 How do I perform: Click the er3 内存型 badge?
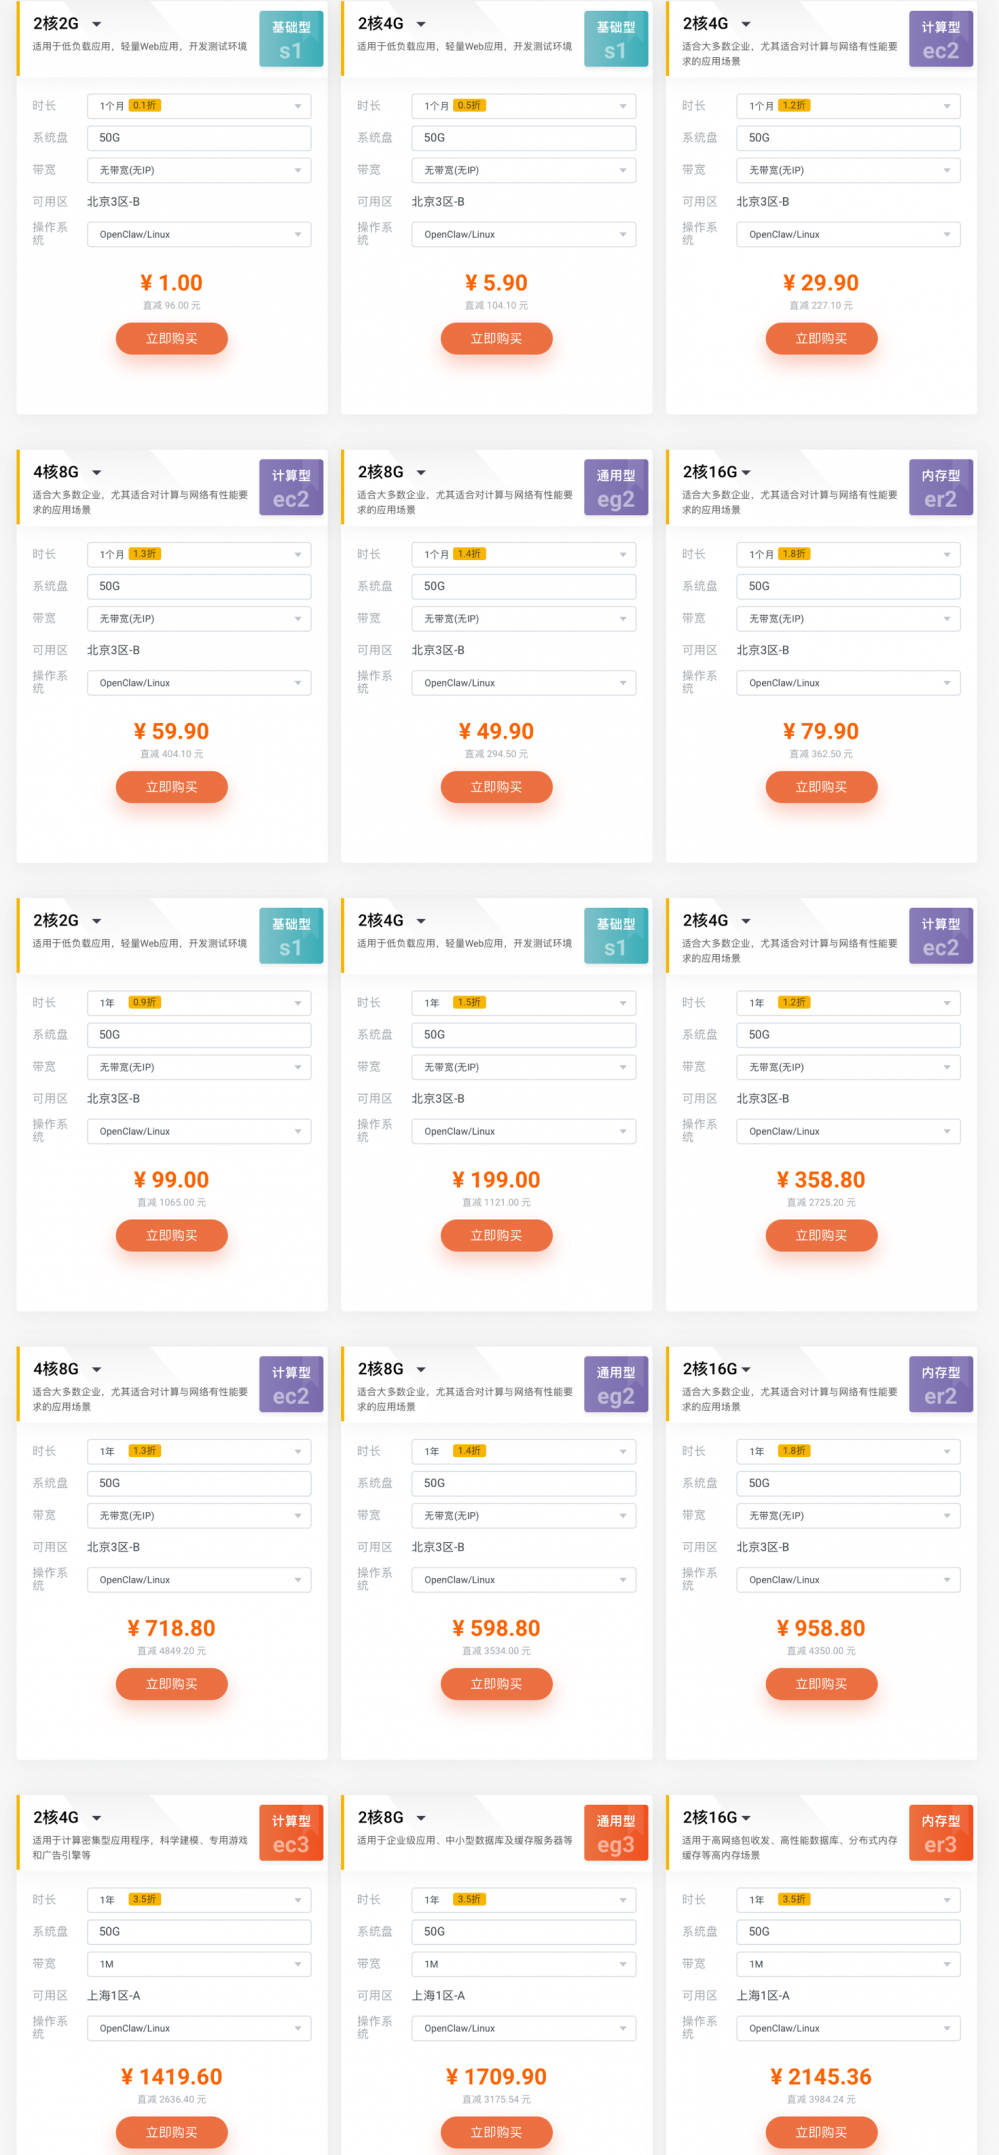click(x=940, y=1833)
